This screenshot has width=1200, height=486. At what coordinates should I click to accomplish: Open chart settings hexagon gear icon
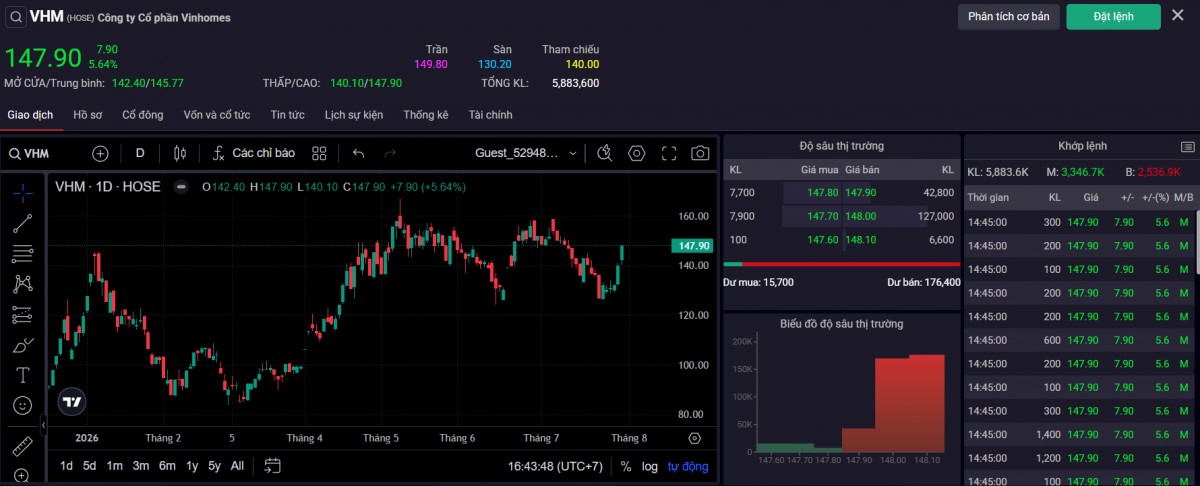tap(637, 153)
